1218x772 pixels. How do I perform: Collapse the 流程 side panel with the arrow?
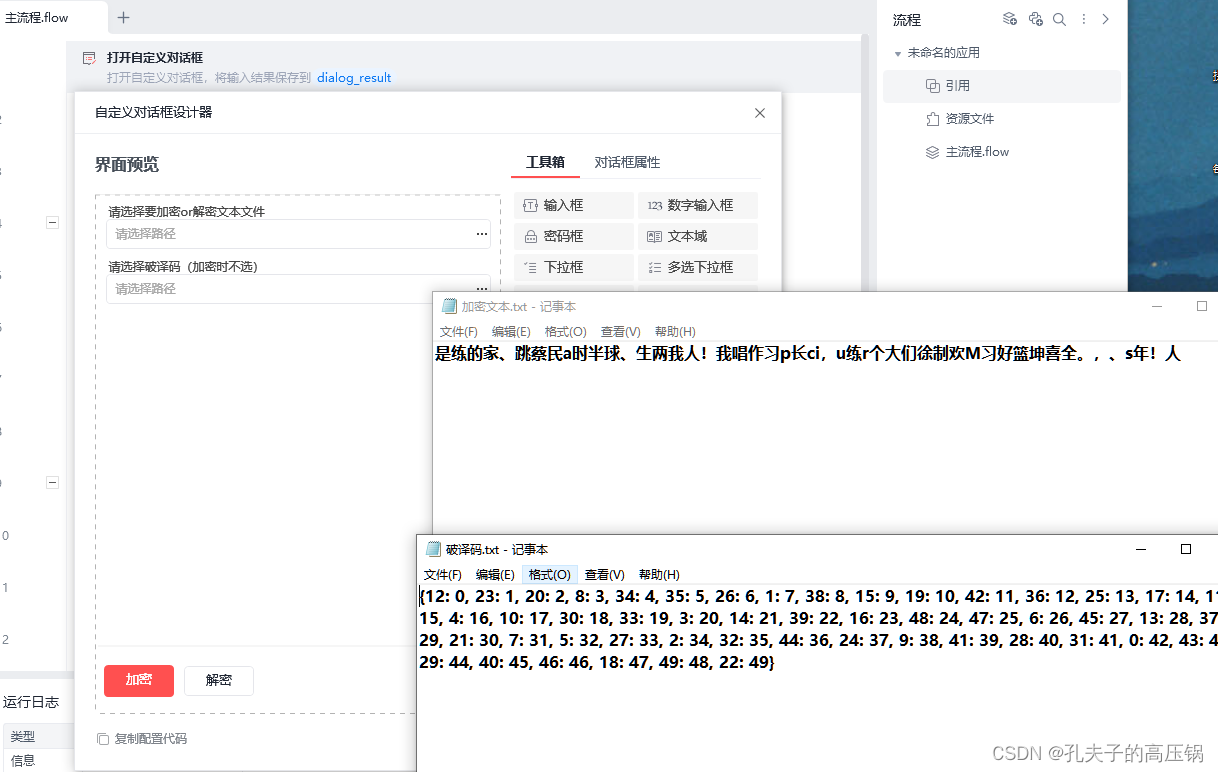(1105, 19)
